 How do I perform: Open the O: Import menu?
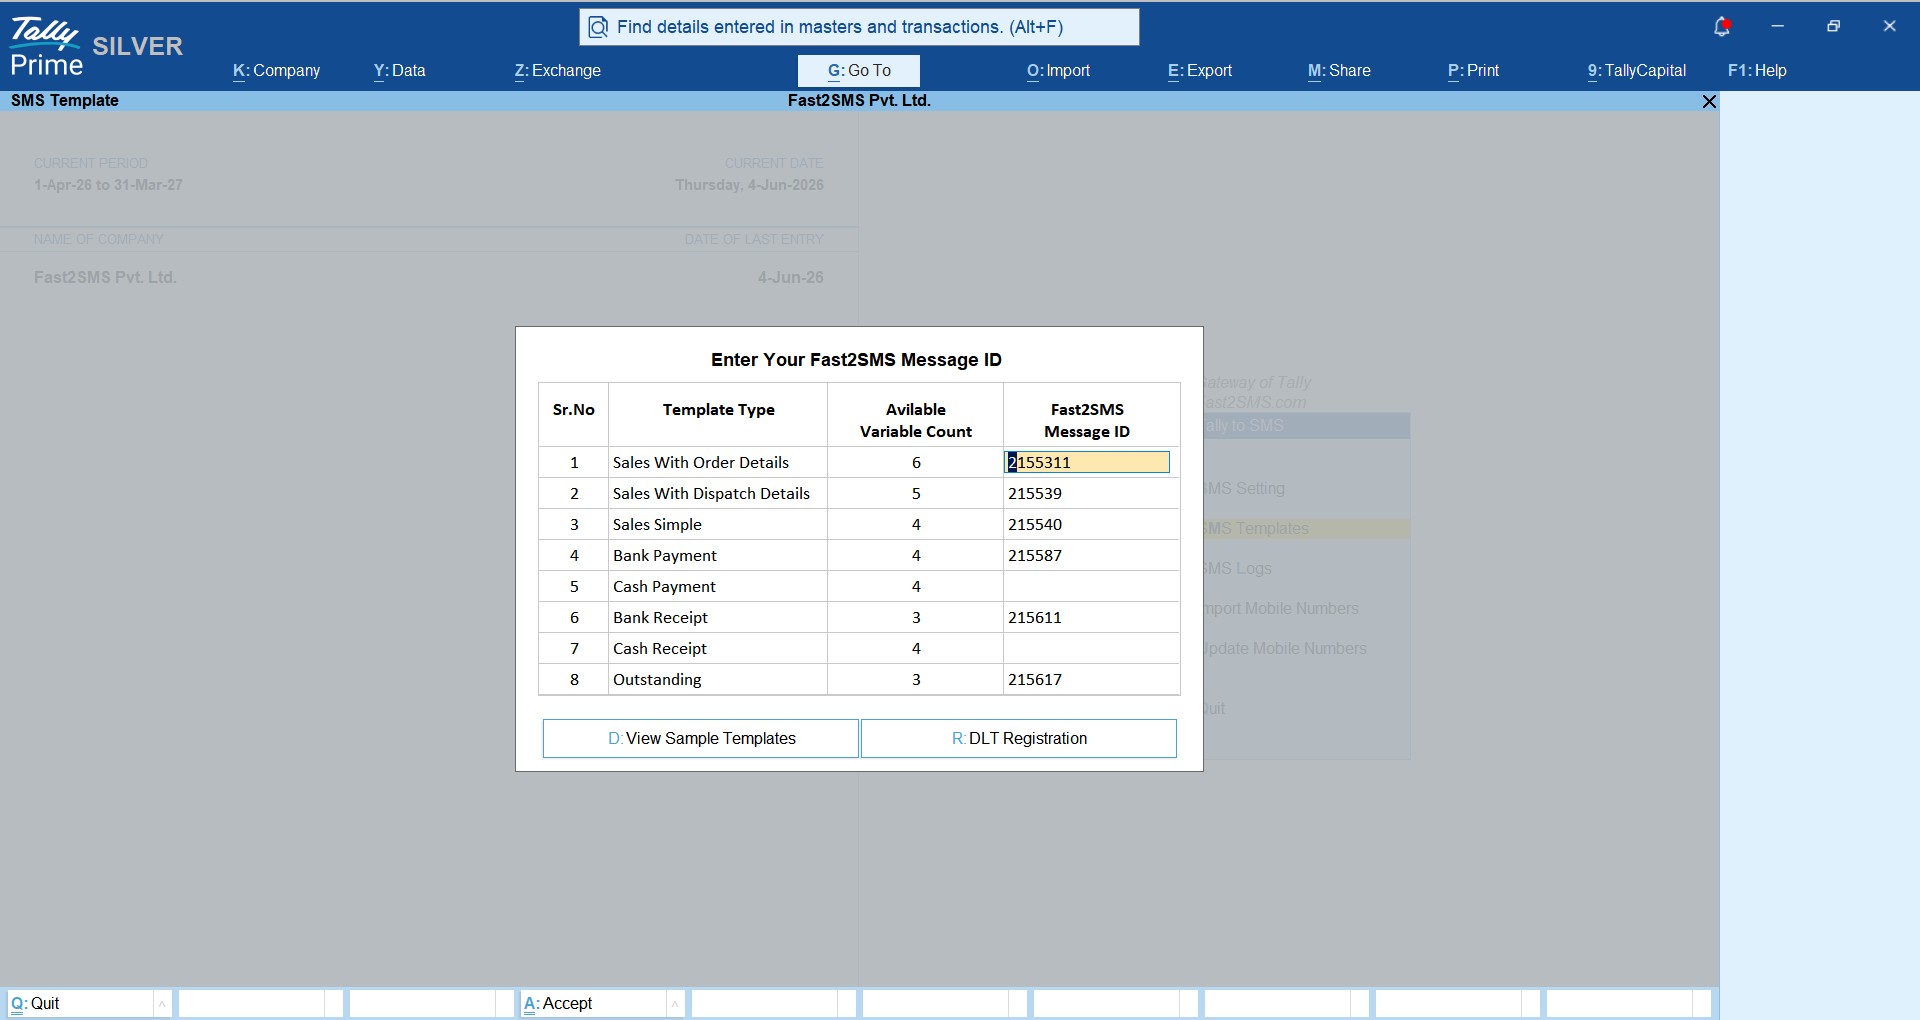pos(1058,71)
